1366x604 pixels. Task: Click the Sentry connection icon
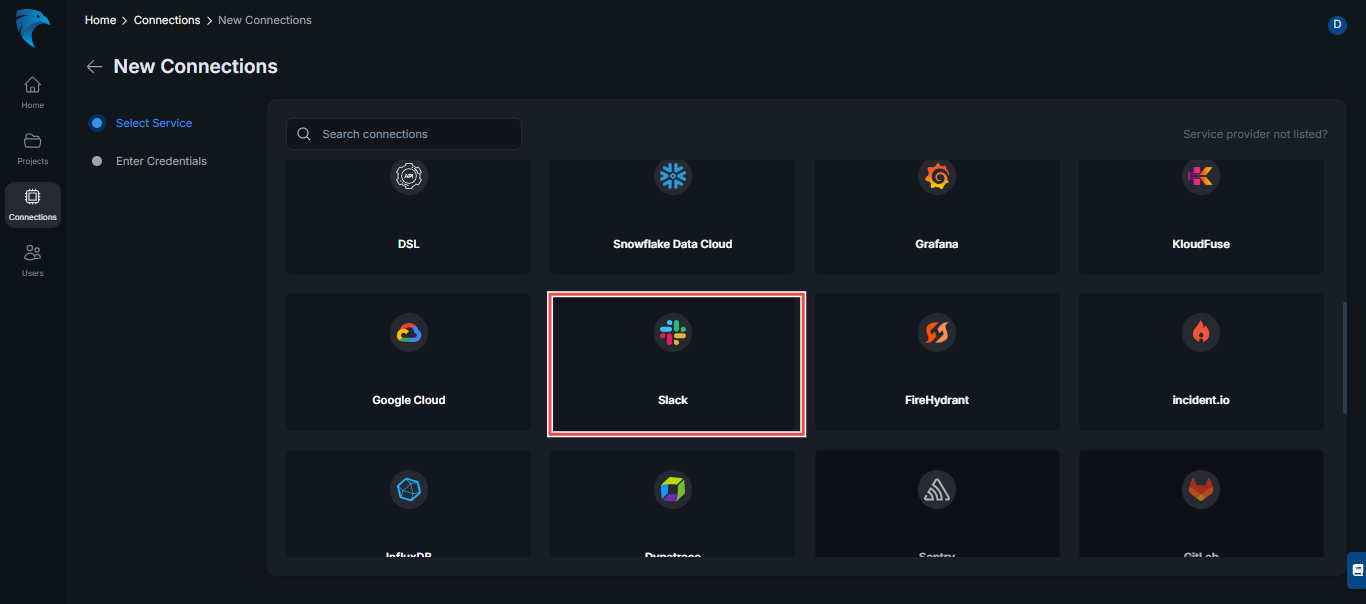[x=937, y=489]
